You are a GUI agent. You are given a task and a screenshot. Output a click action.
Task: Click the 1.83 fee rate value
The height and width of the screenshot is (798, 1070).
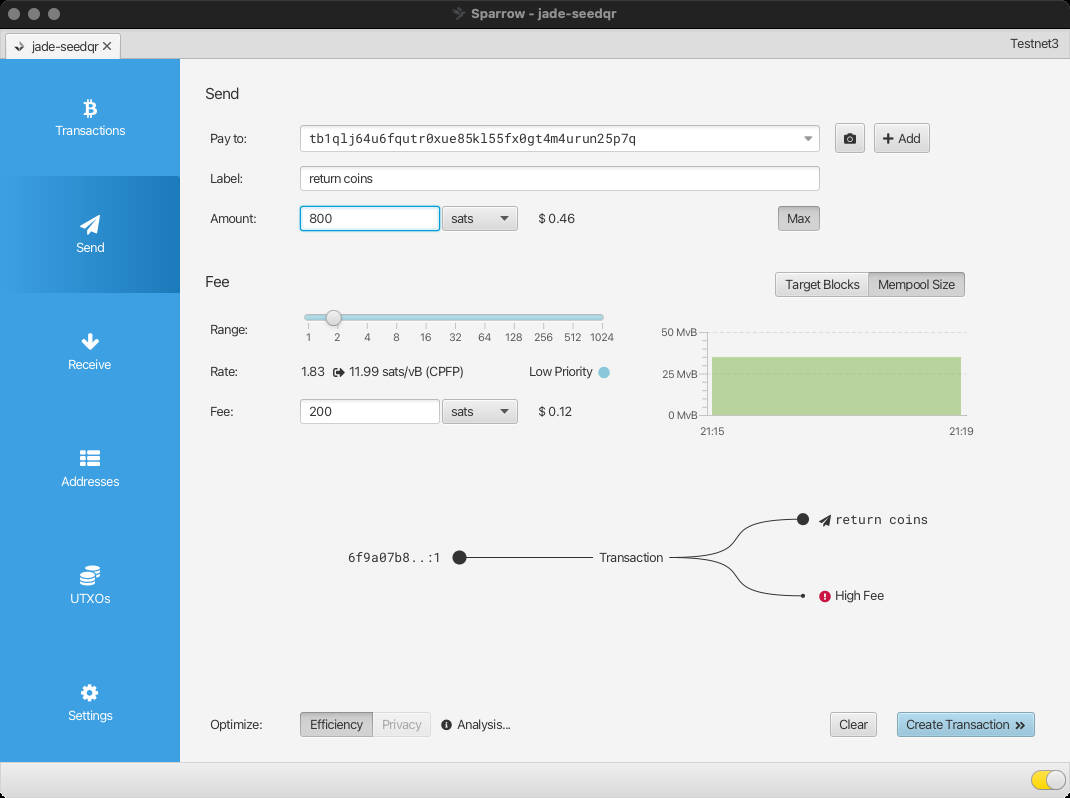(x=313, y=372)
